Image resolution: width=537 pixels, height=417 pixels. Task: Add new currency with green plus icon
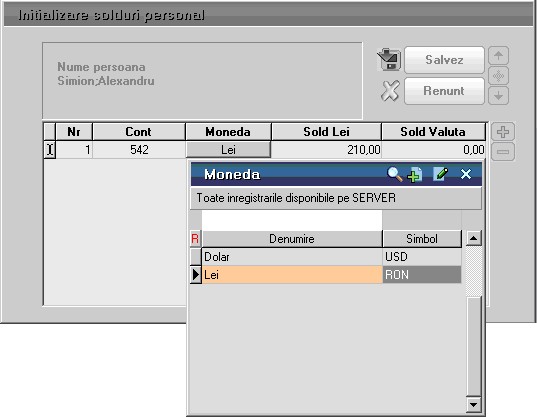(415, 174)
